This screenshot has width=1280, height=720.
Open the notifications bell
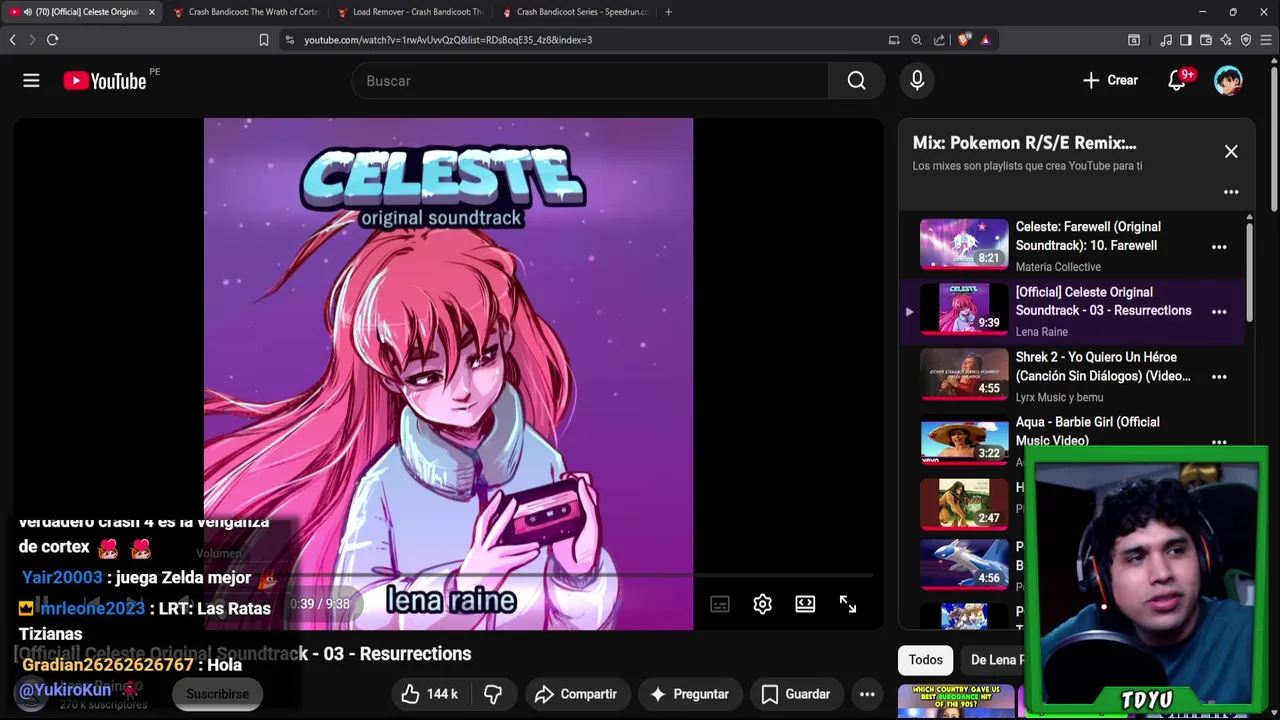point(1177,81)
